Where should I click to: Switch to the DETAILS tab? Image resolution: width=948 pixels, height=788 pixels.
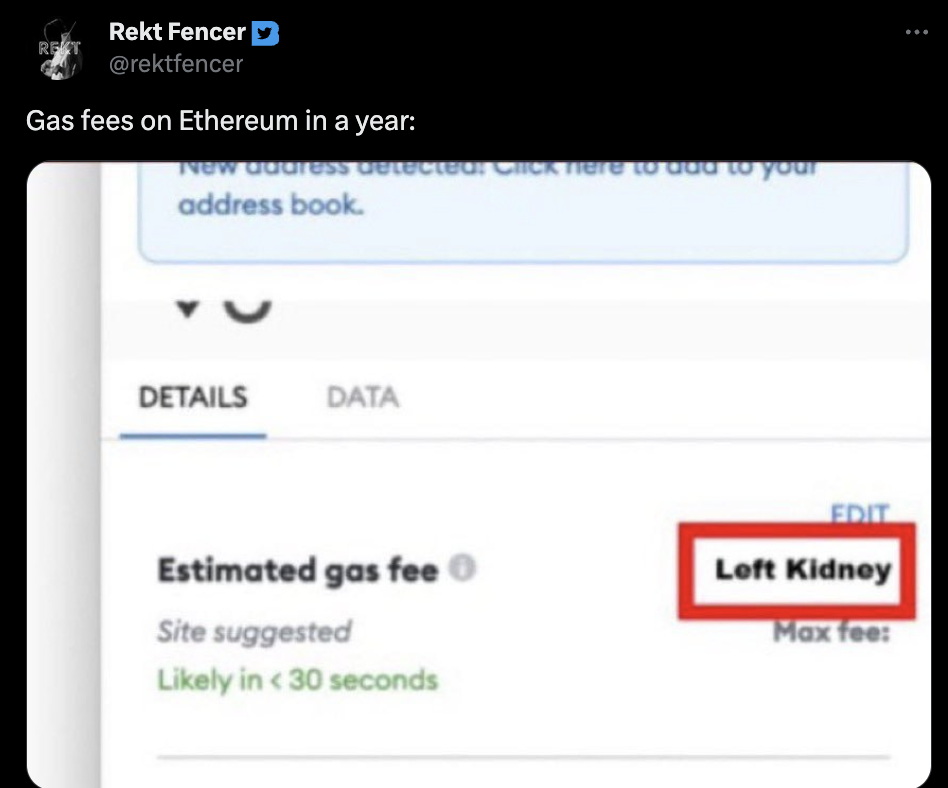[x=193, y=397]
